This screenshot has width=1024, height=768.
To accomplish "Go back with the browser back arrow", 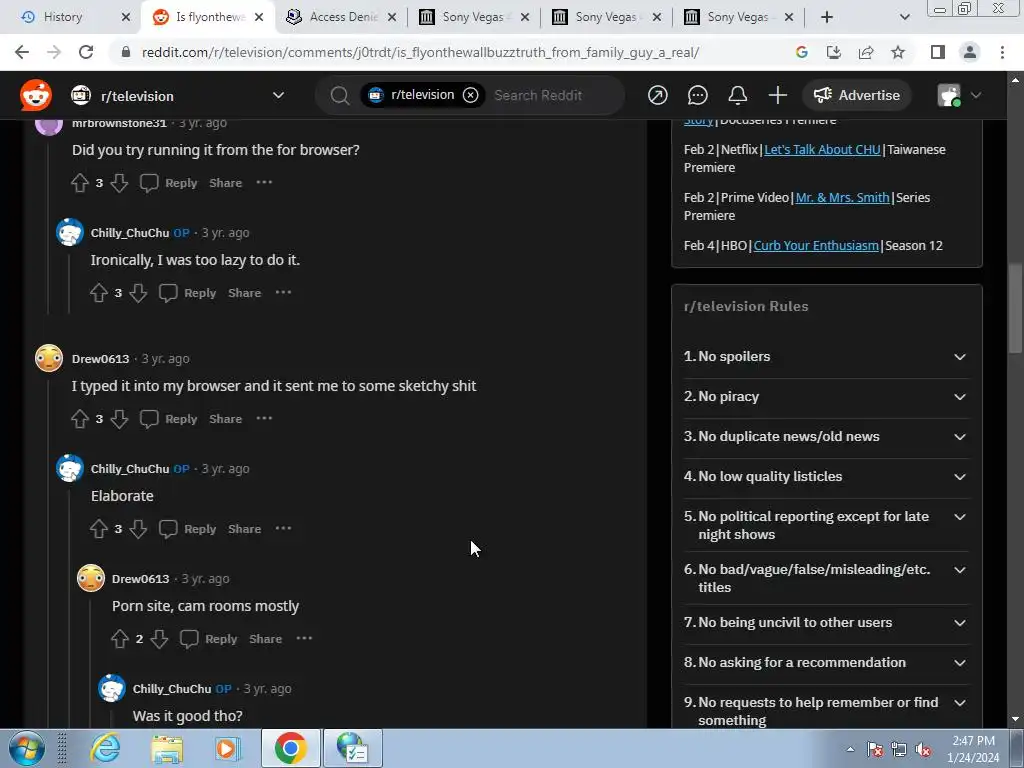I will click(x=22, y=52).
